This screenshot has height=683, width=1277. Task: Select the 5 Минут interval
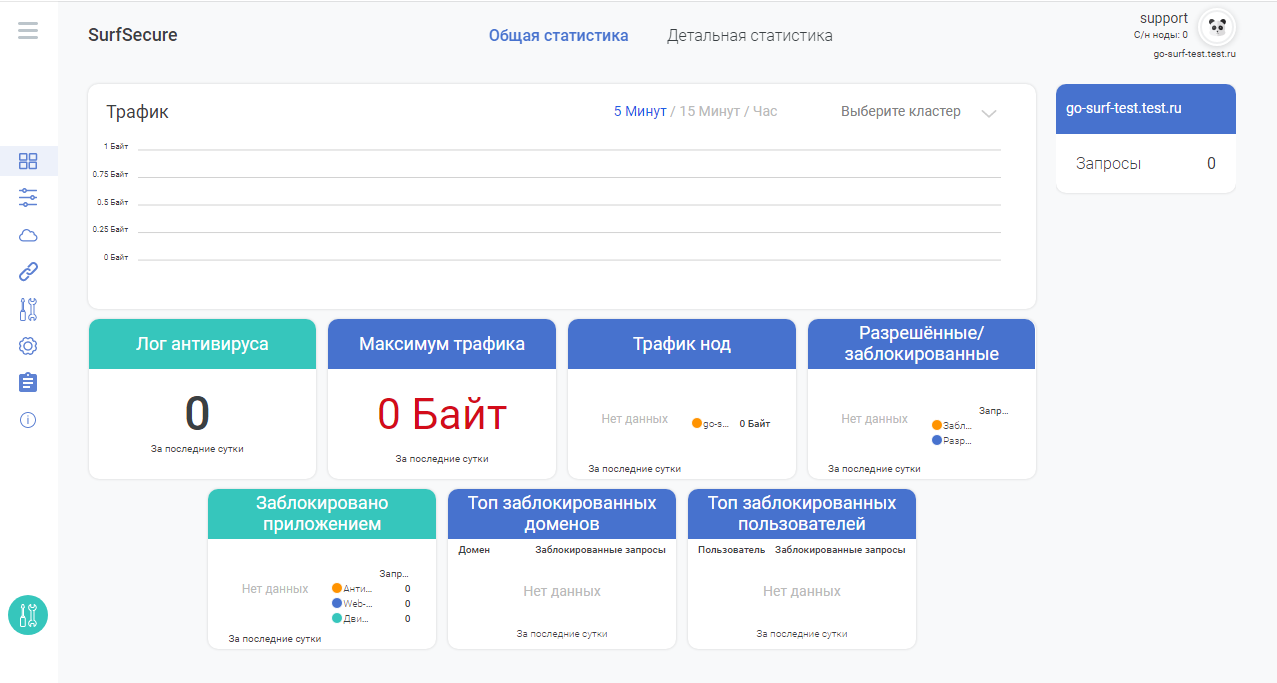pyautogui.click(x=640, y=111)
